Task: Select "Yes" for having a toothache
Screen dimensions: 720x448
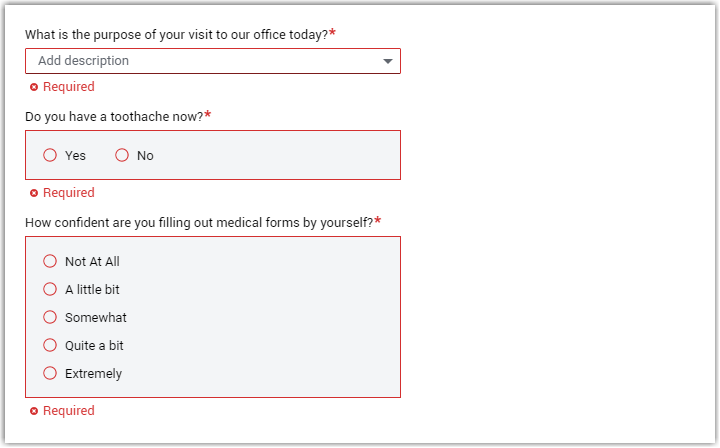Action: (50, 155)
